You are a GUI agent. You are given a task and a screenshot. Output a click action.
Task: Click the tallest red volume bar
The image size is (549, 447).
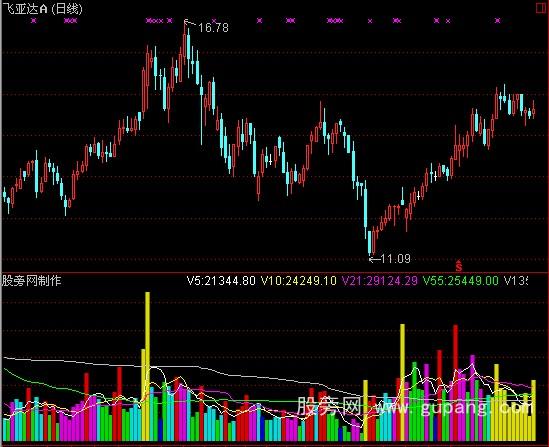pyautogui.click(x=455, y=383)
